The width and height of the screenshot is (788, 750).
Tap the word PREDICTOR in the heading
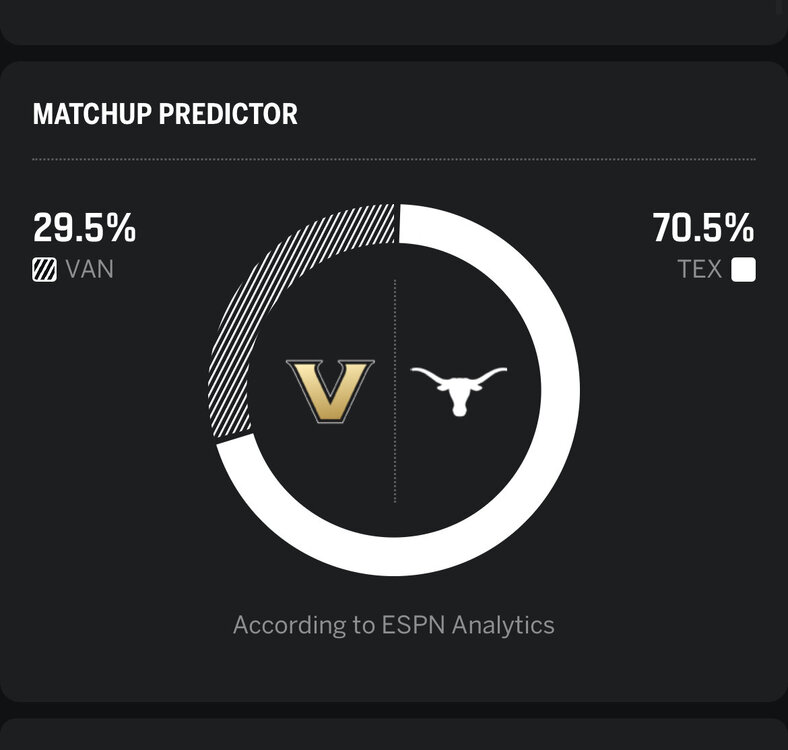228,114
